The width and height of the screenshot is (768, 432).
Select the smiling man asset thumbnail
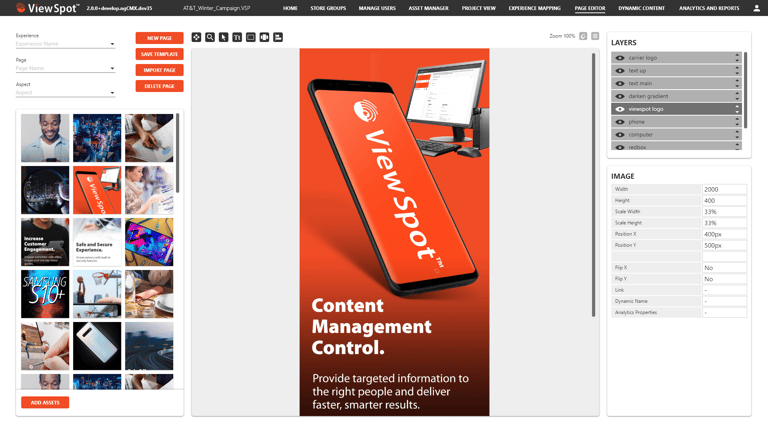[x=45, y=138]
